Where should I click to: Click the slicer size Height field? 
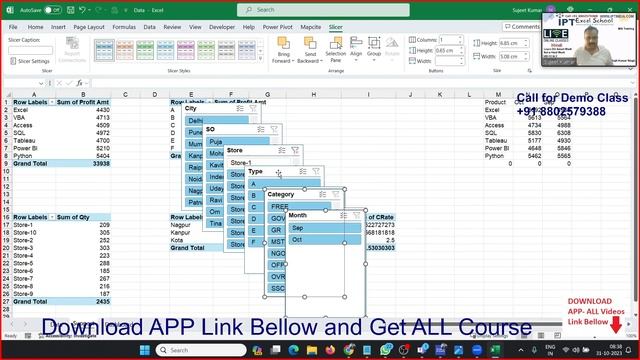[511, 43]
